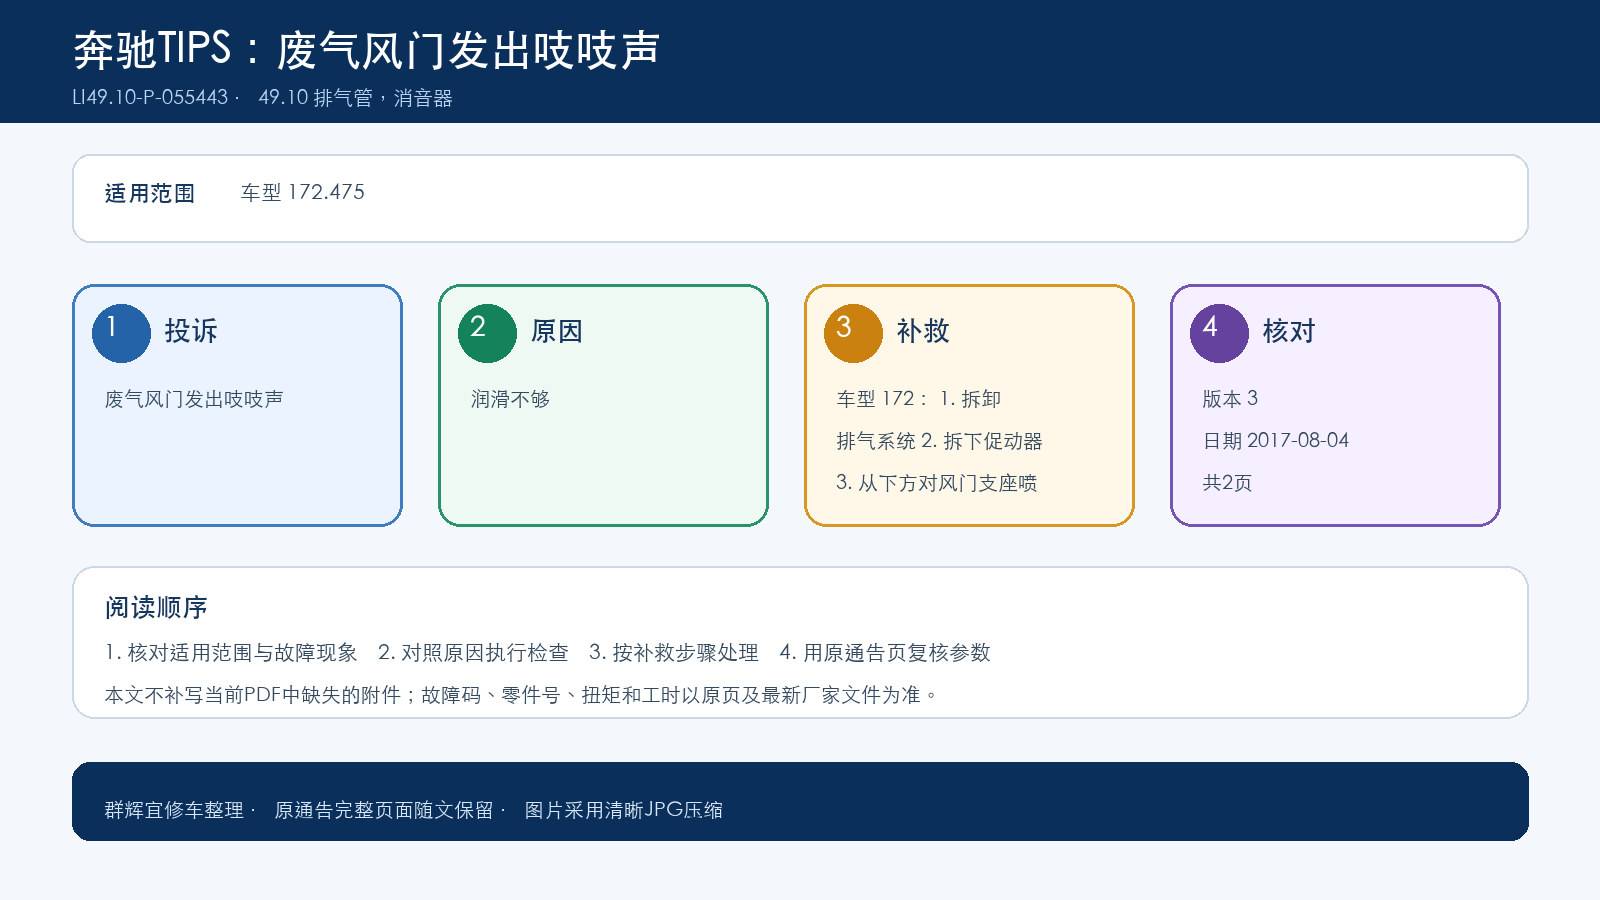Image resolution: width=1600 pixels, height=900 pixels.
Task: Click the 日期 2017-08-04 text
Action: pos(1276,441)
